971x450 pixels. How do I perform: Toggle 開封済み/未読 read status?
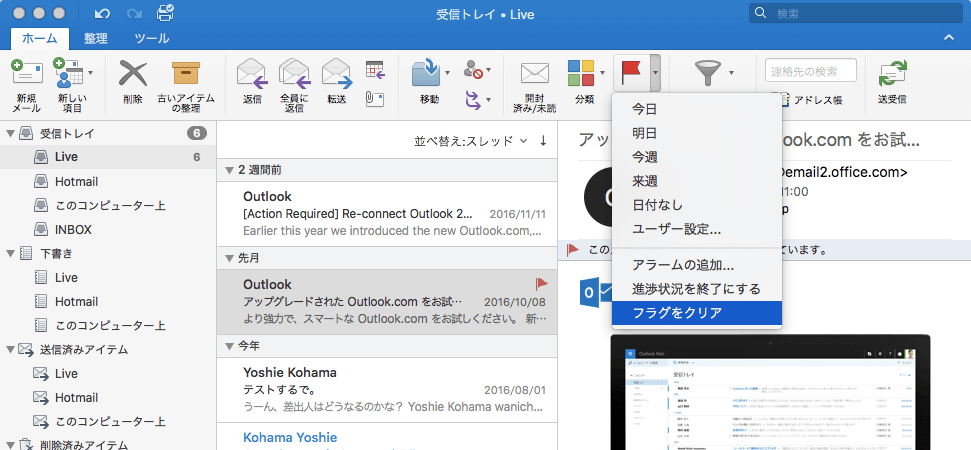click(x=534, y=87)
